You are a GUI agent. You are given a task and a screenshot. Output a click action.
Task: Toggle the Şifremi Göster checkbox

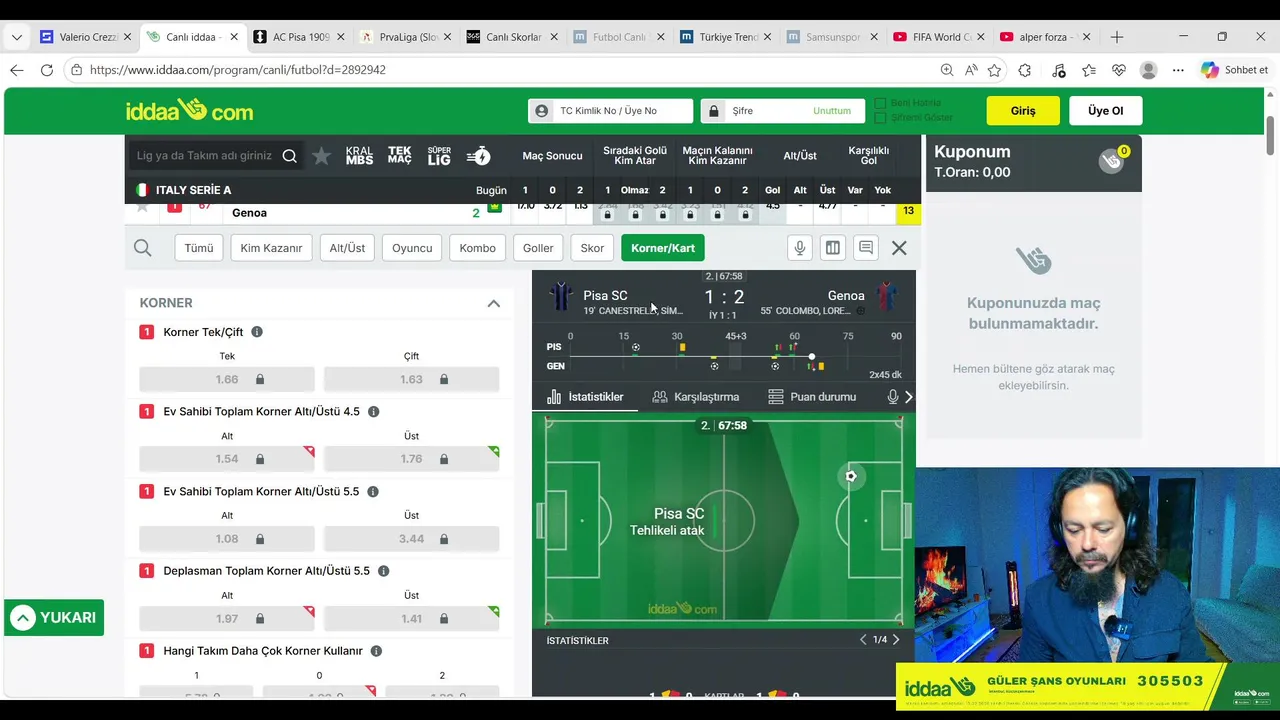click(x=880, y=118)
